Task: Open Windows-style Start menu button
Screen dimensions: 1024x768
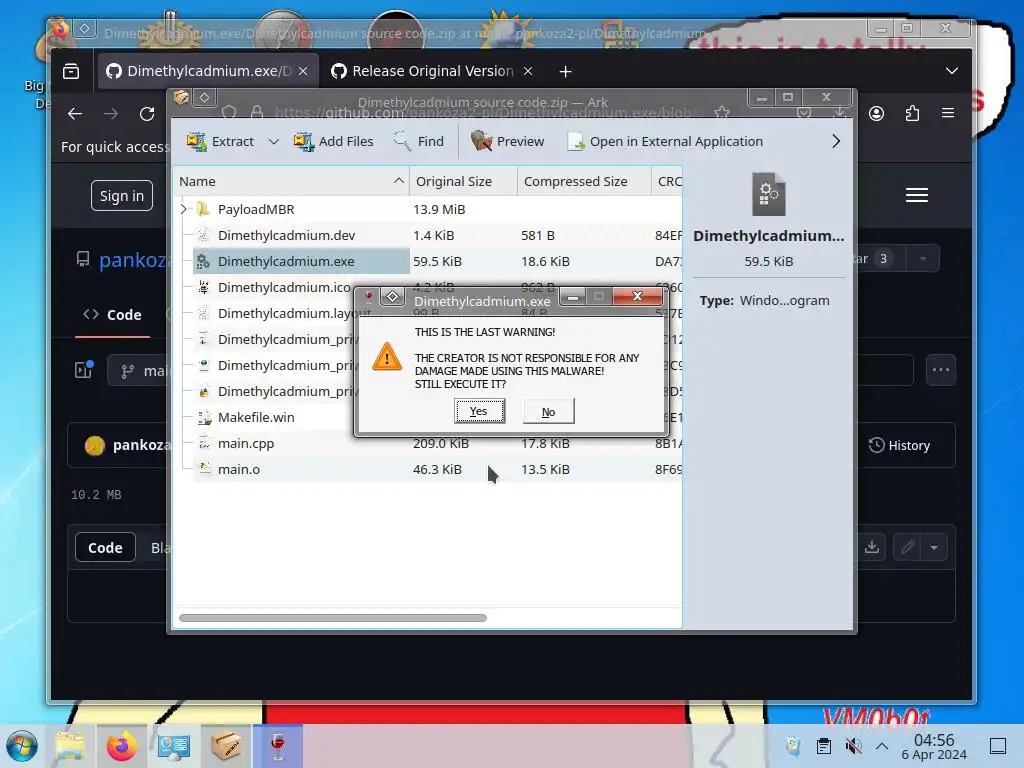Action: [23, 746]
